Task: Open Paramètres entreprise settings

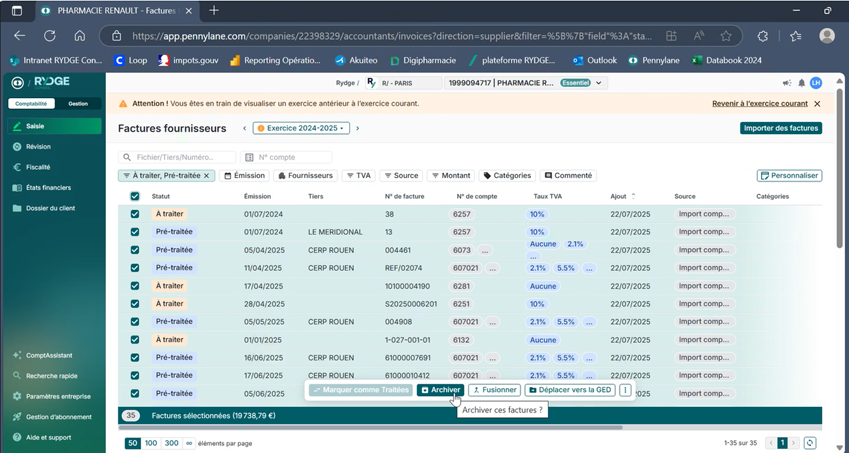Action: [57, 396]
